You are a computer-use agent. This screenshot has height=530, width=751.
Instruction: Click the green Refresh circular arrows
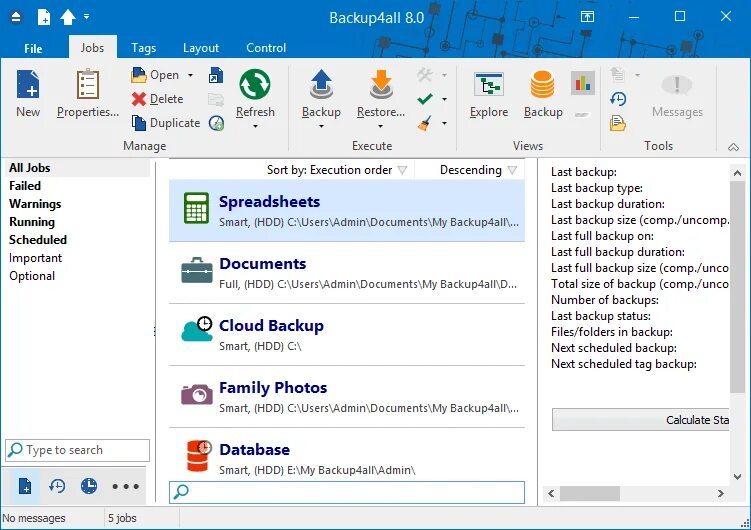[x=255, y=84]
